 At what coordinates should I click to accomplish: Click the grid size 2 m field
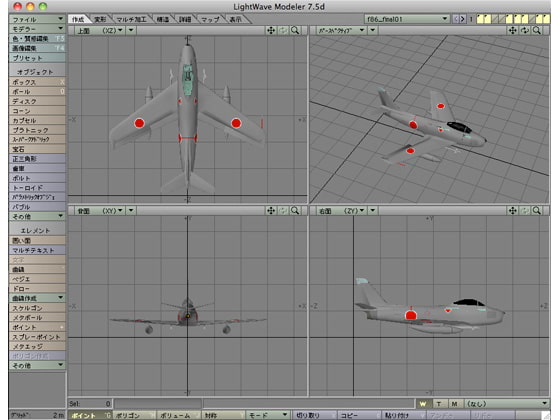click(x=37, y=415)
